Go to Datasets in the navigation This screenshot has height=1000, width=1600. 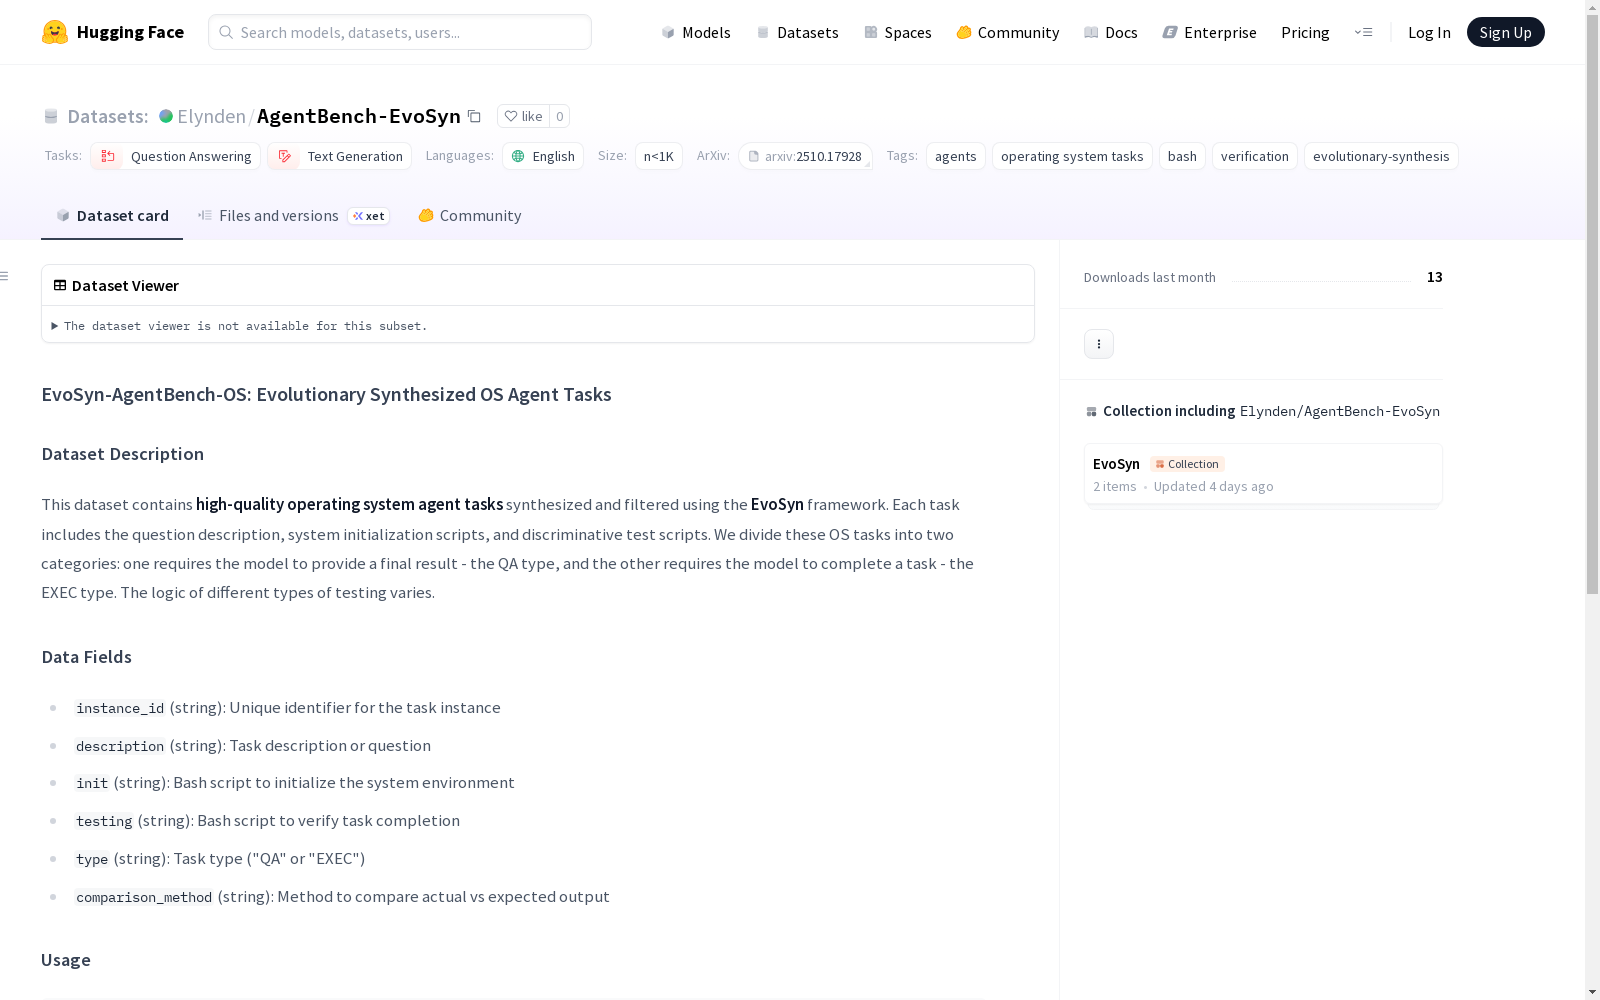click(797, 32)
